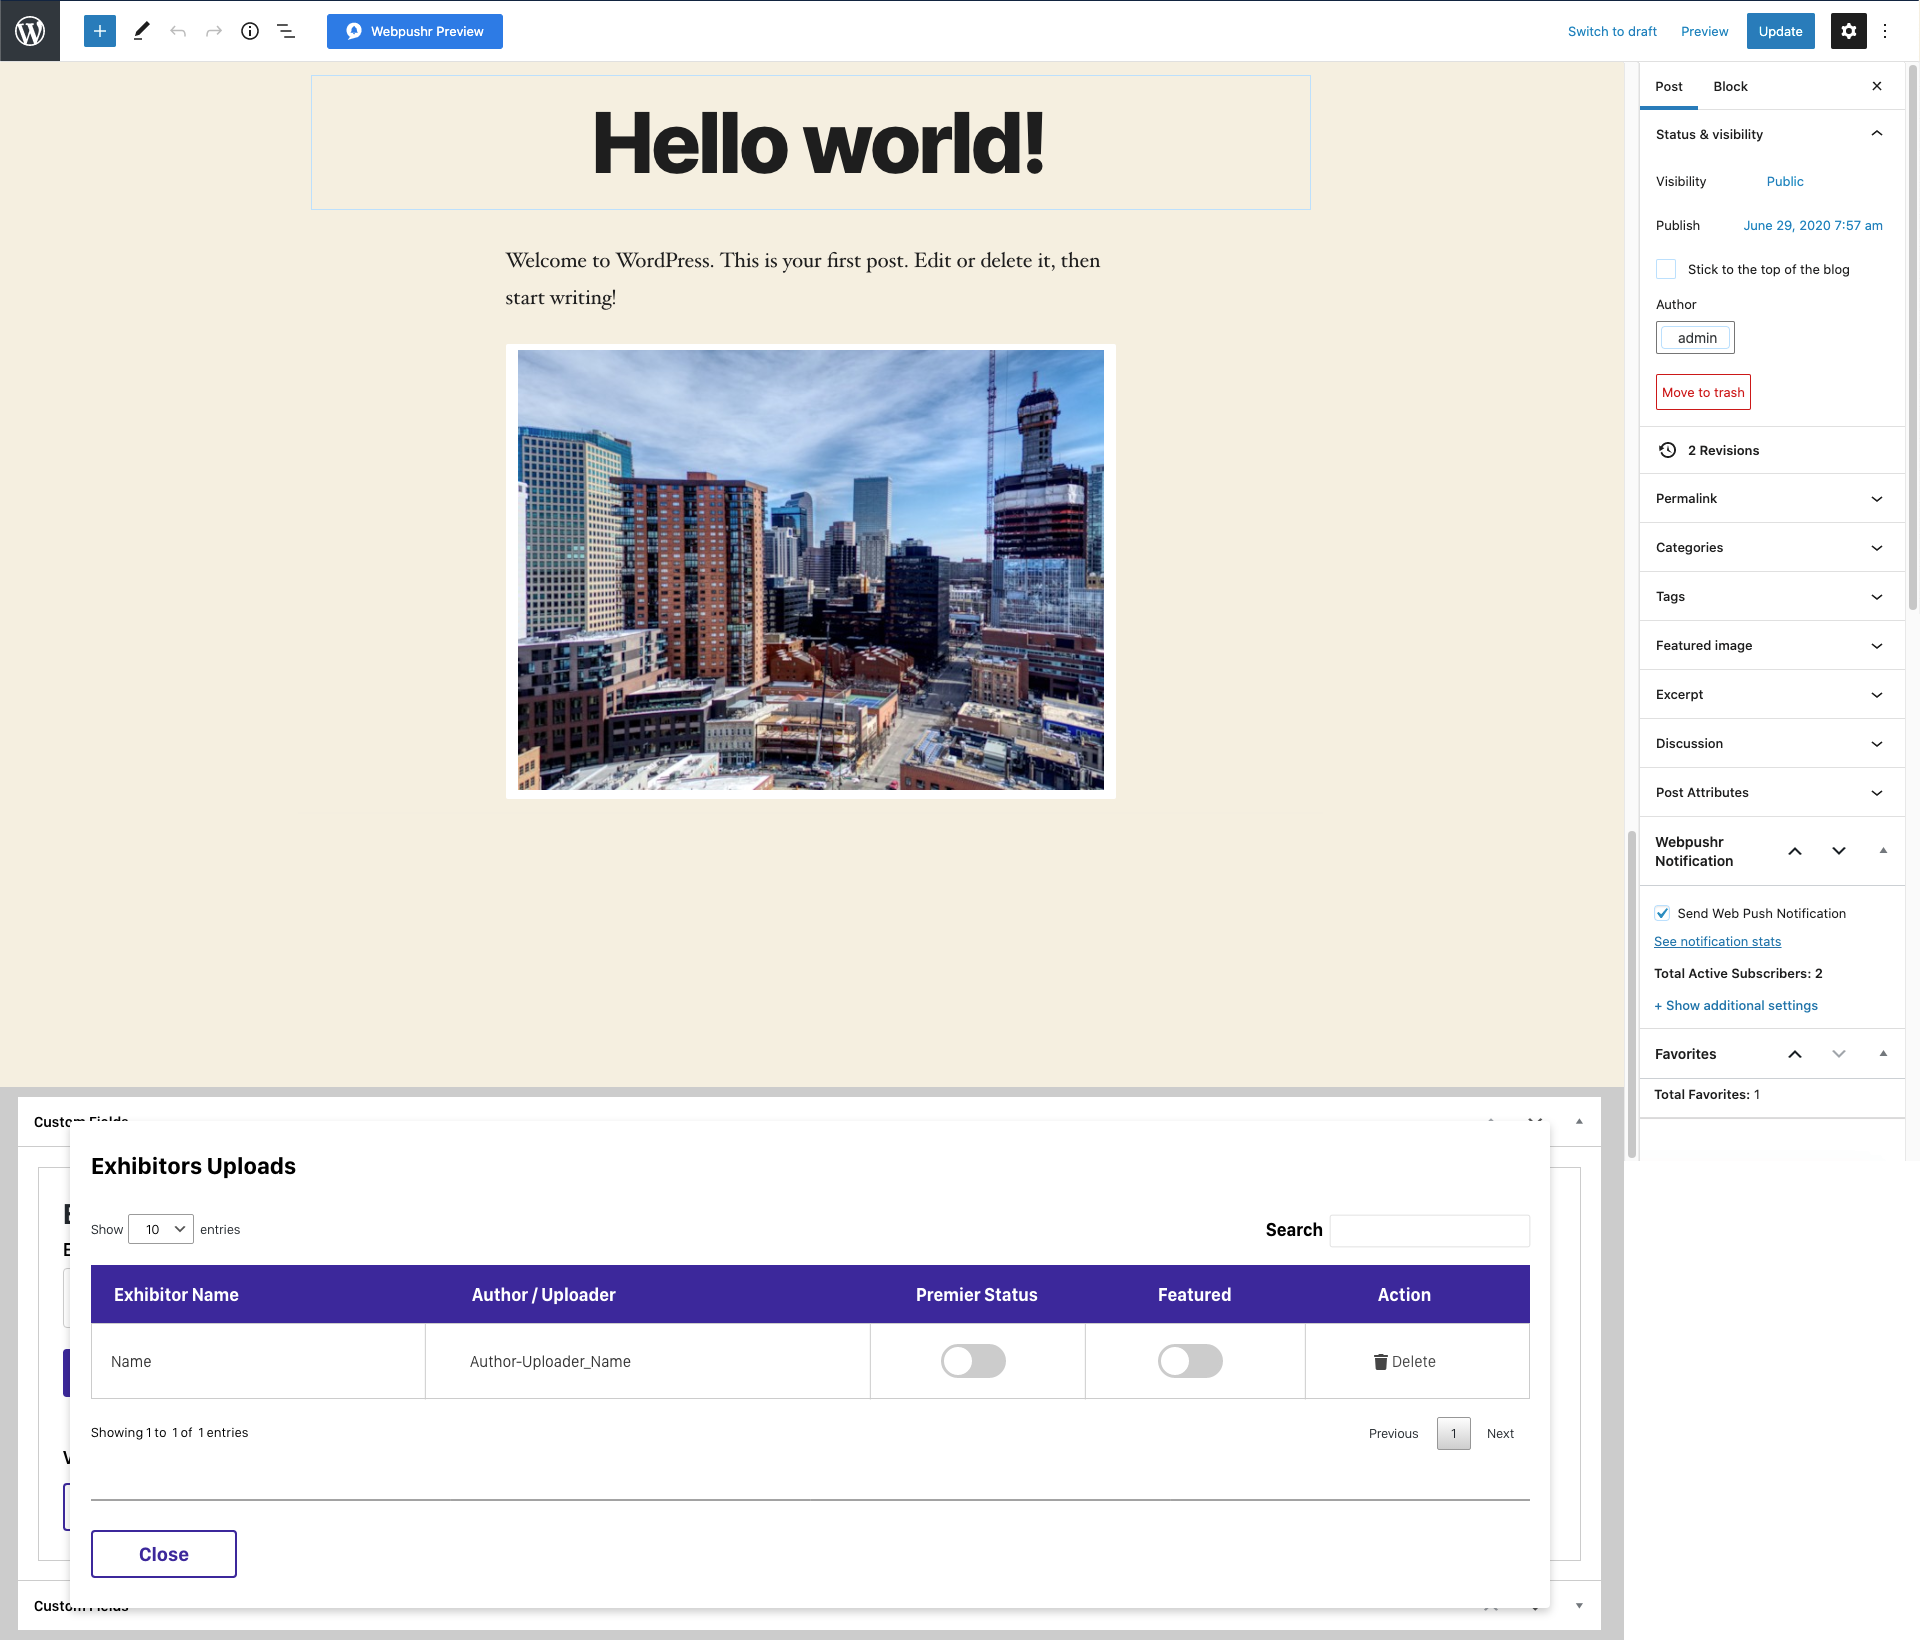Screen dimensions: 1920x1640
Task: Click the undo arrow icon
Action: (178, 31)
